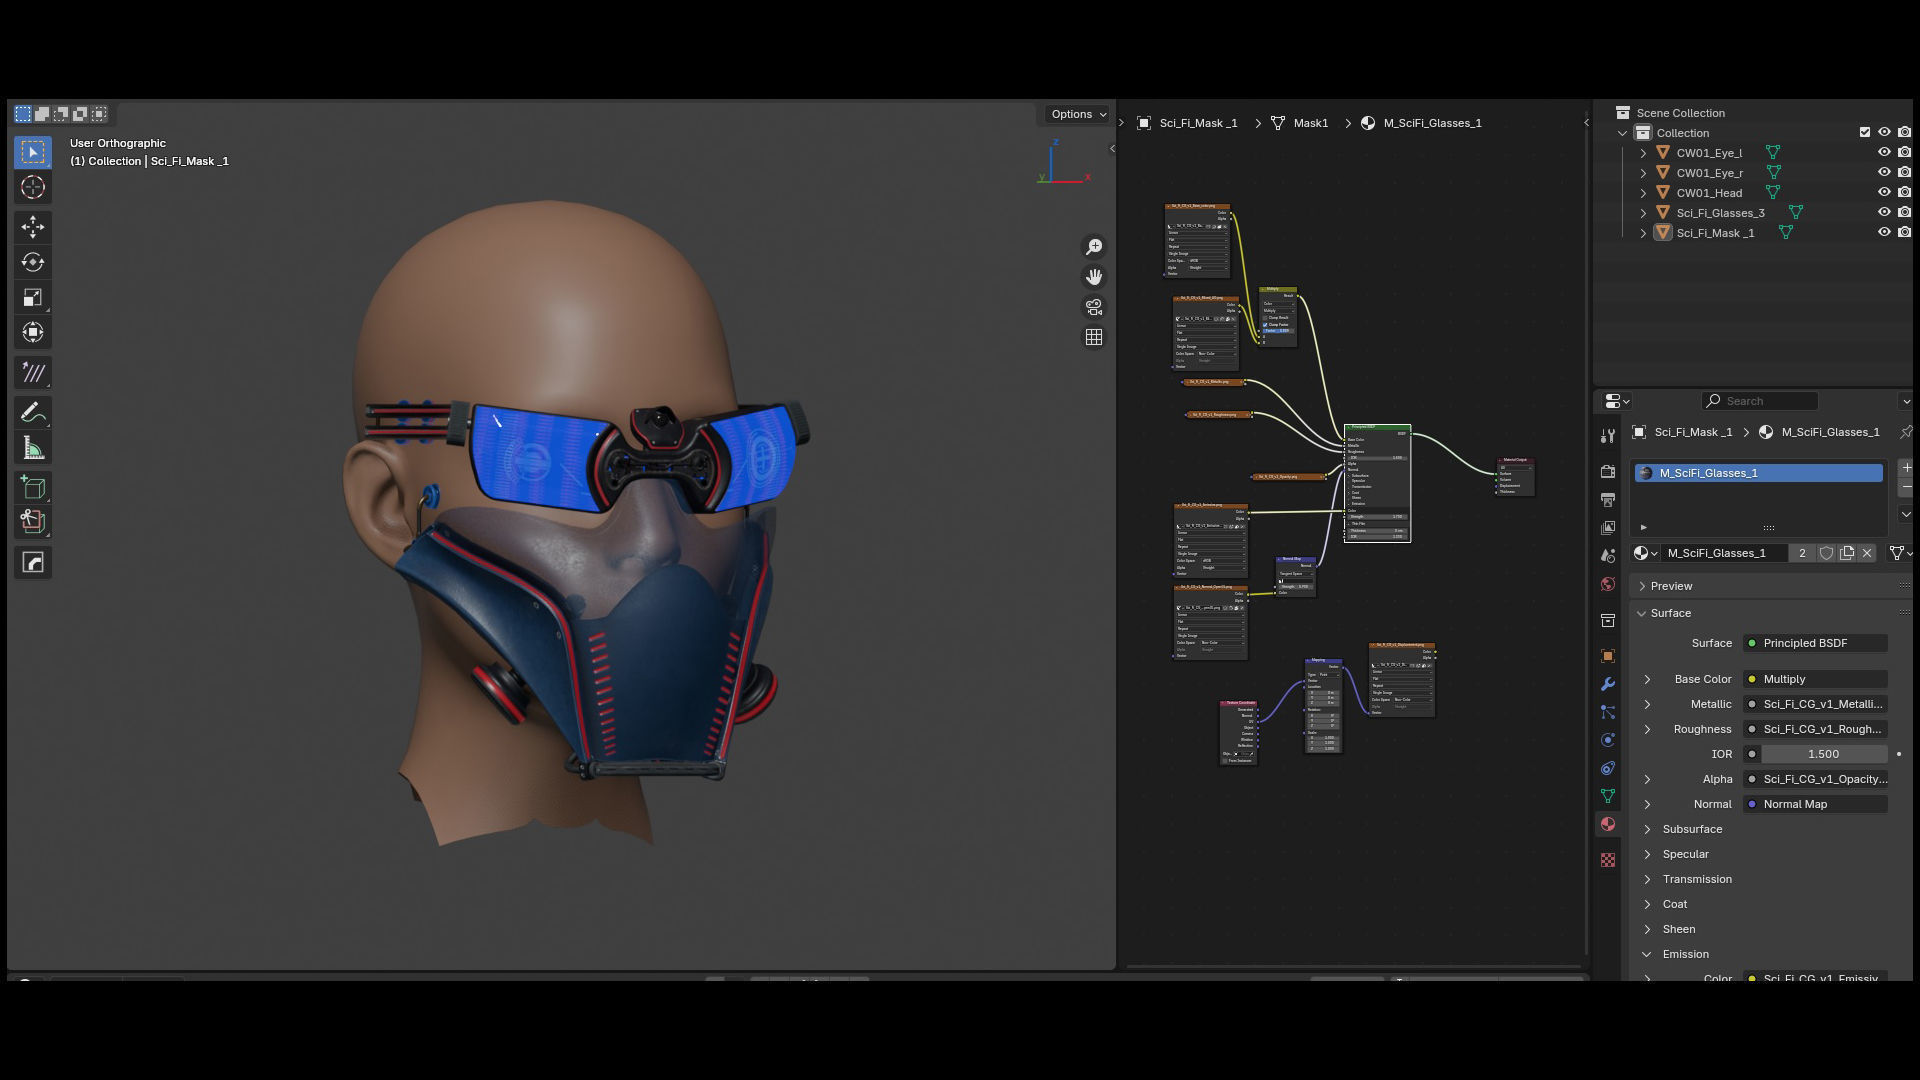Image resolution: width=1920 pixels, height=1080 pixels.
Task: Adjust the IOR 1.500 value field
Action: [x=1823, y=754]
